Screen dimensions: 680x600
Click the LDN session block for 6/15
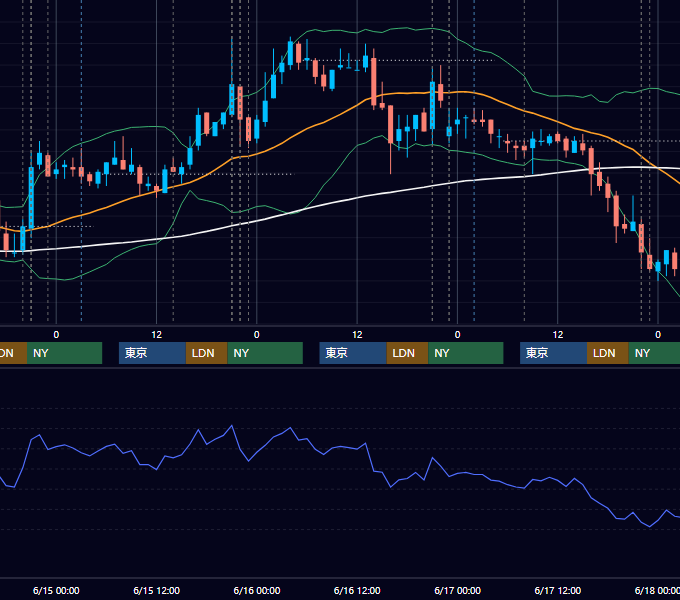(206, 353)
